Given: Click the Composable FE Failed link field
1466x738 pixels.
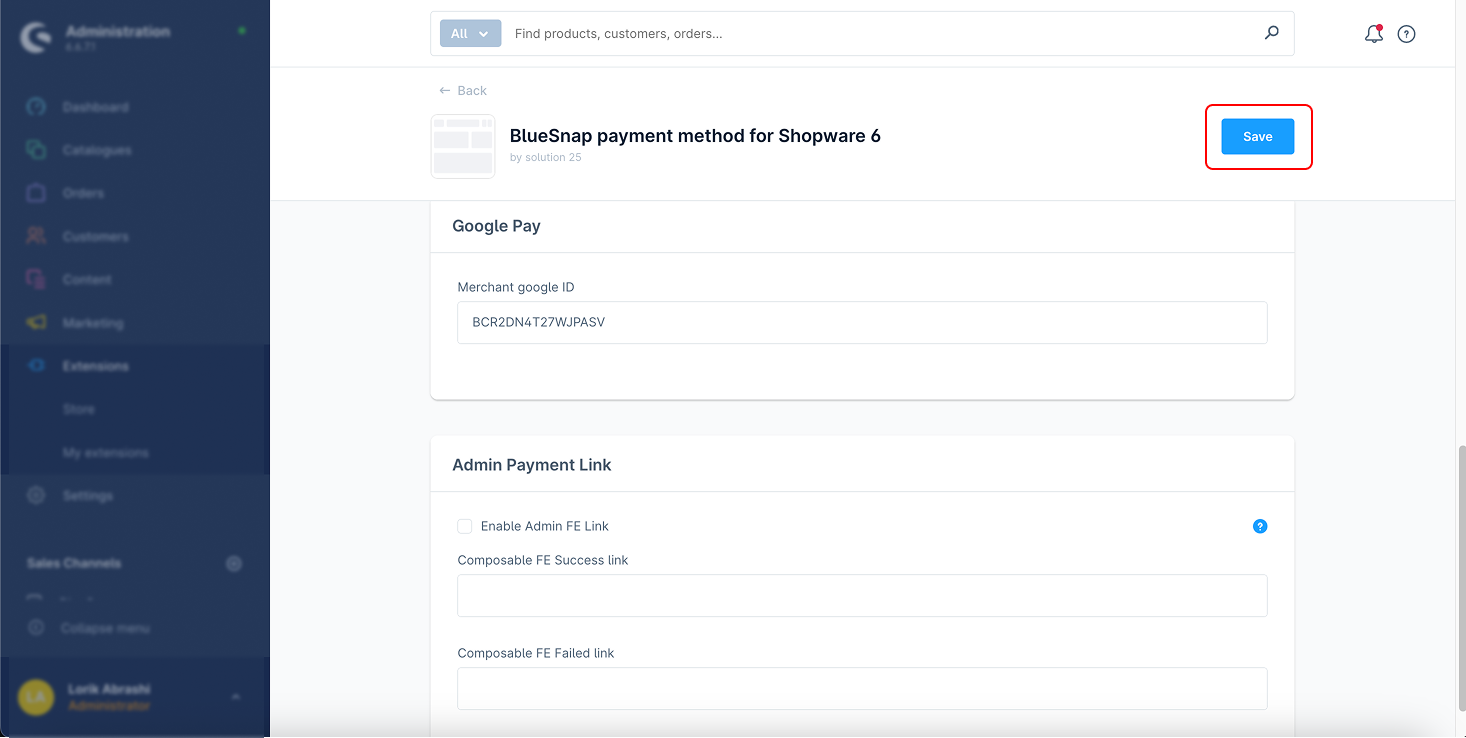Looking at the screenshot, I should 861,689.
